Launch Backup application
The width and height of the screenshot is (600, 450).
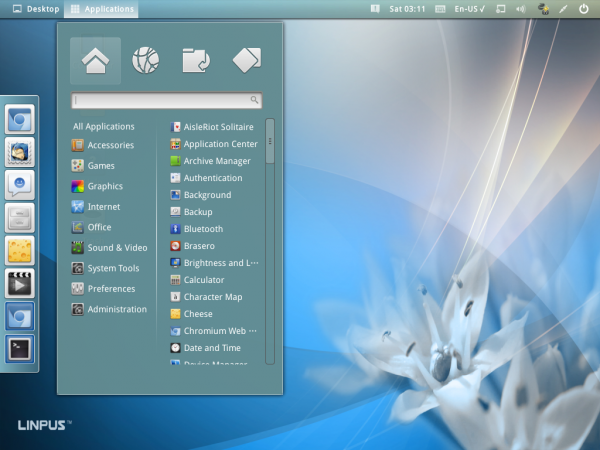coord(191,212)
